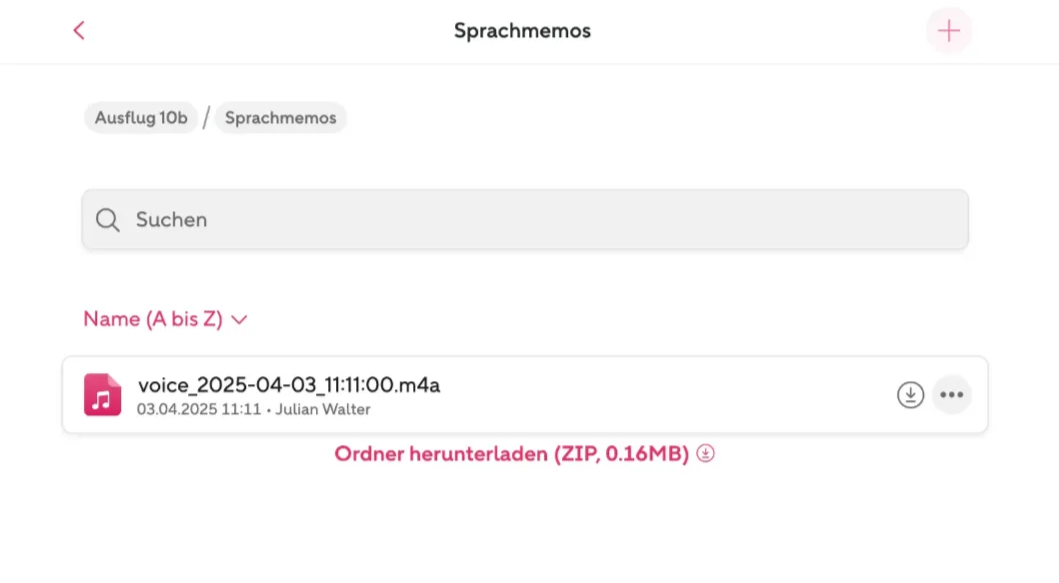Viewport: 1059px width, 583px height.
Task: Click the (ZIP, 0.16MB) size text
Action: [621, 453]
